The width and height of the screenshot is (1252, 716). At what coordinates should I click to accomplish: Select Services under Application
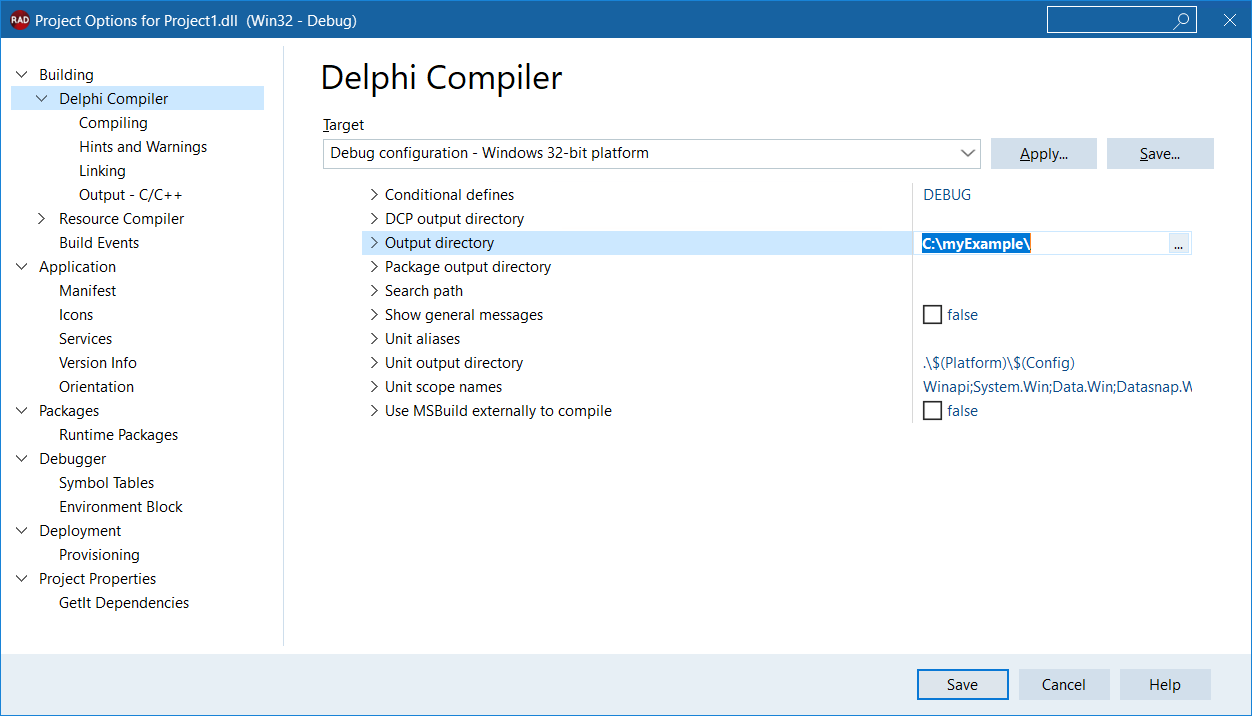pos(85,339)
